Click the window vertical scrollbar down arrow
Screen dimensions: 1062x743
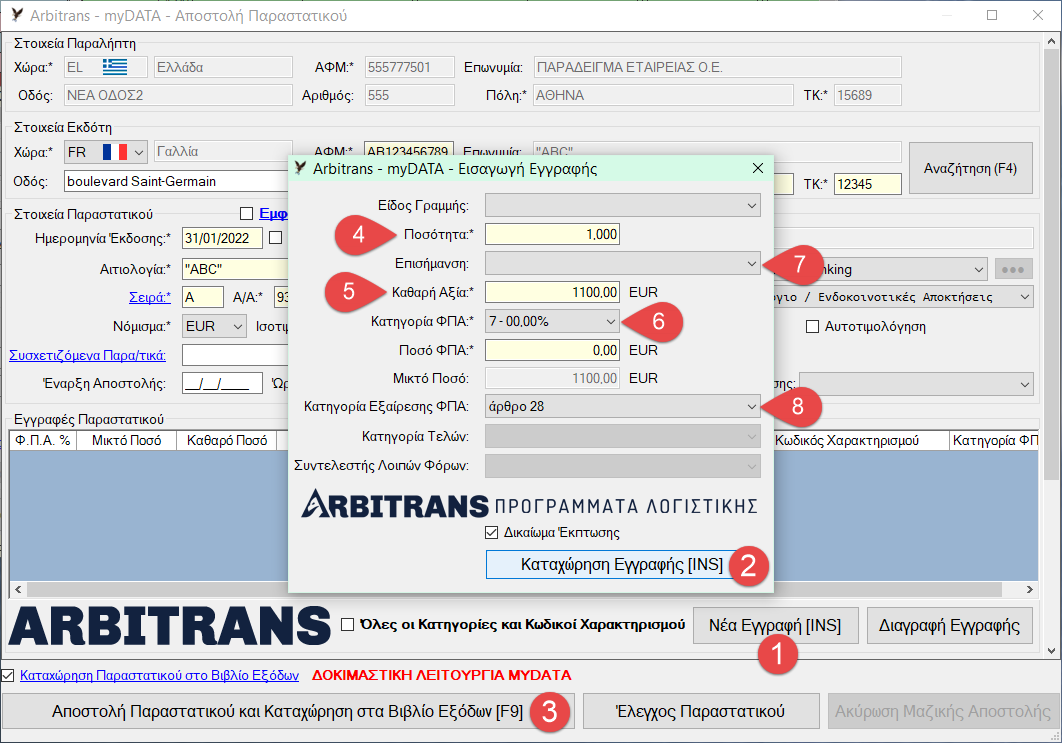(x=1051, y=650)
